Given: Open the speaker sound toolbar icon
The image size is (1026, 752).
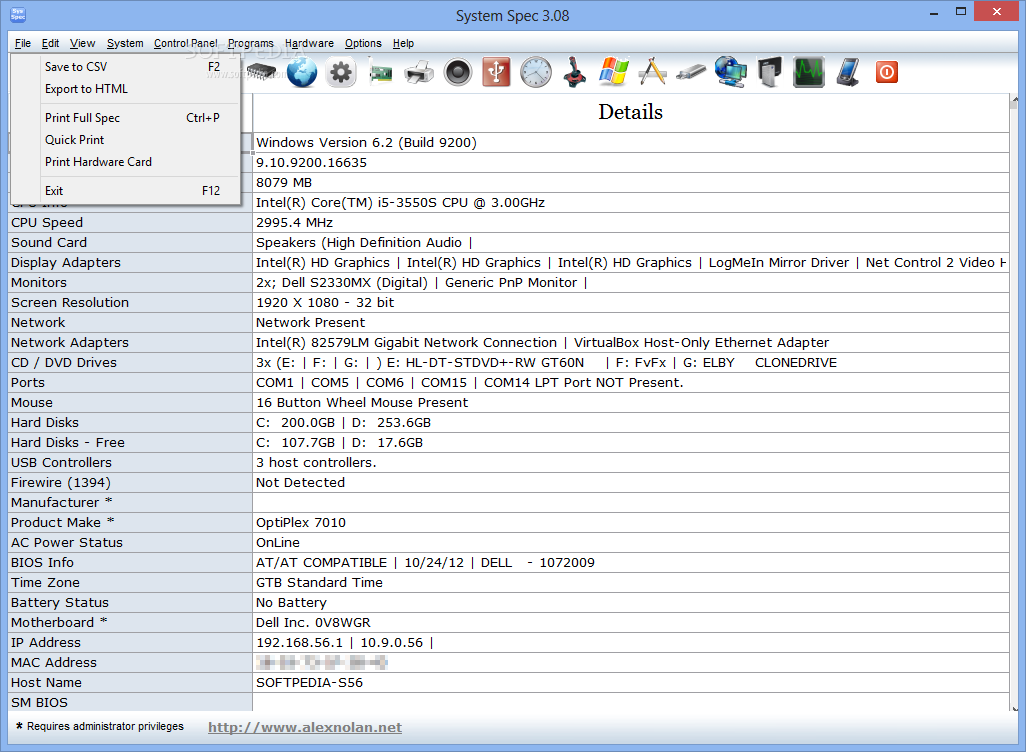Looking at the screenshot, I should [458, 72].
